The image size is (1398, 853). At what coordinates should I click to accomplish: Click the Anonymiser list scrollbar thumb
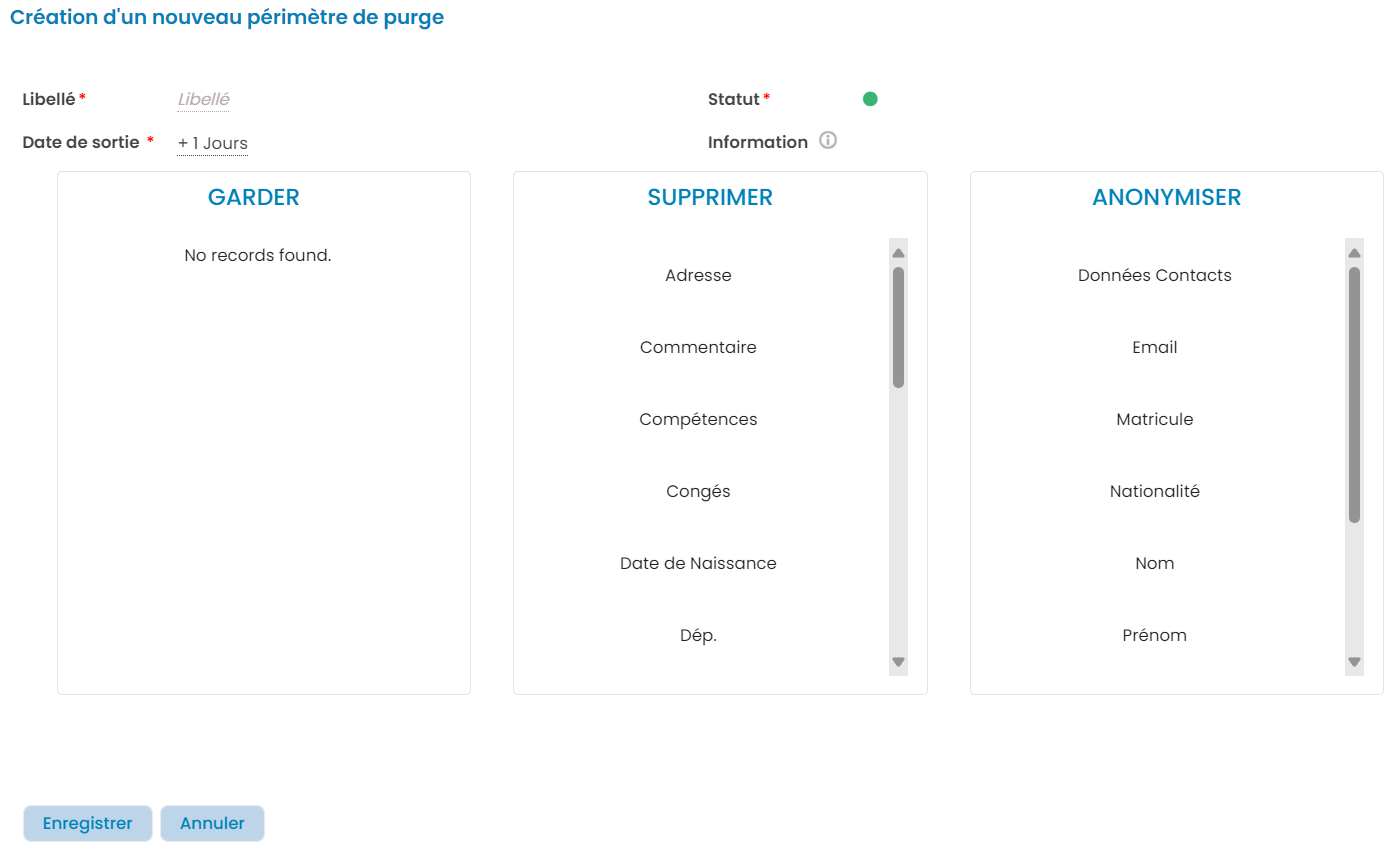point(1354,394)
